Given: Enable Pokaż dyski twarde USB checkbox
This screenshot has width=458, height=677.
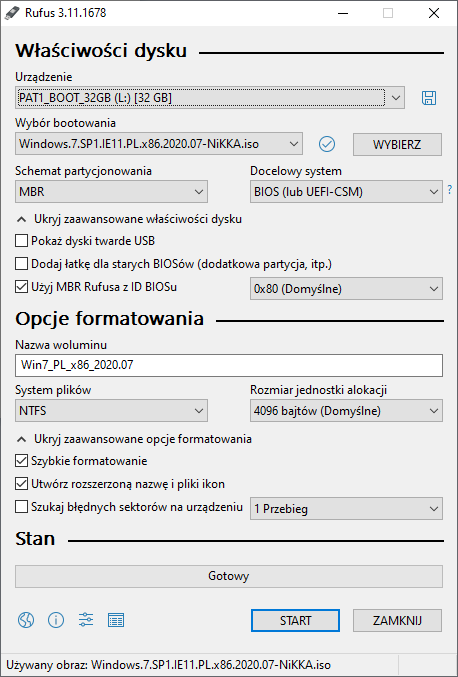Looking at the screenshot, I should (22, 240).
